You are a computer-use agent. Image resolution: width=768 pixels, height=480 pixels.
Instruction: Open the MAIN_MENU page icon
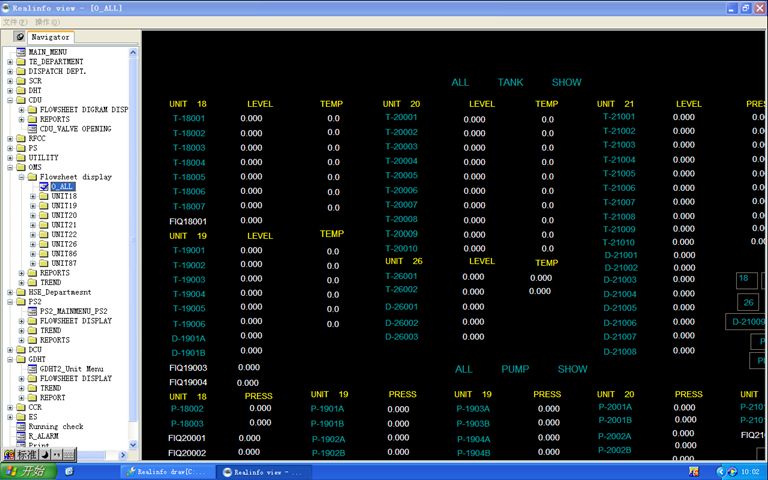[x=21, y=52]
